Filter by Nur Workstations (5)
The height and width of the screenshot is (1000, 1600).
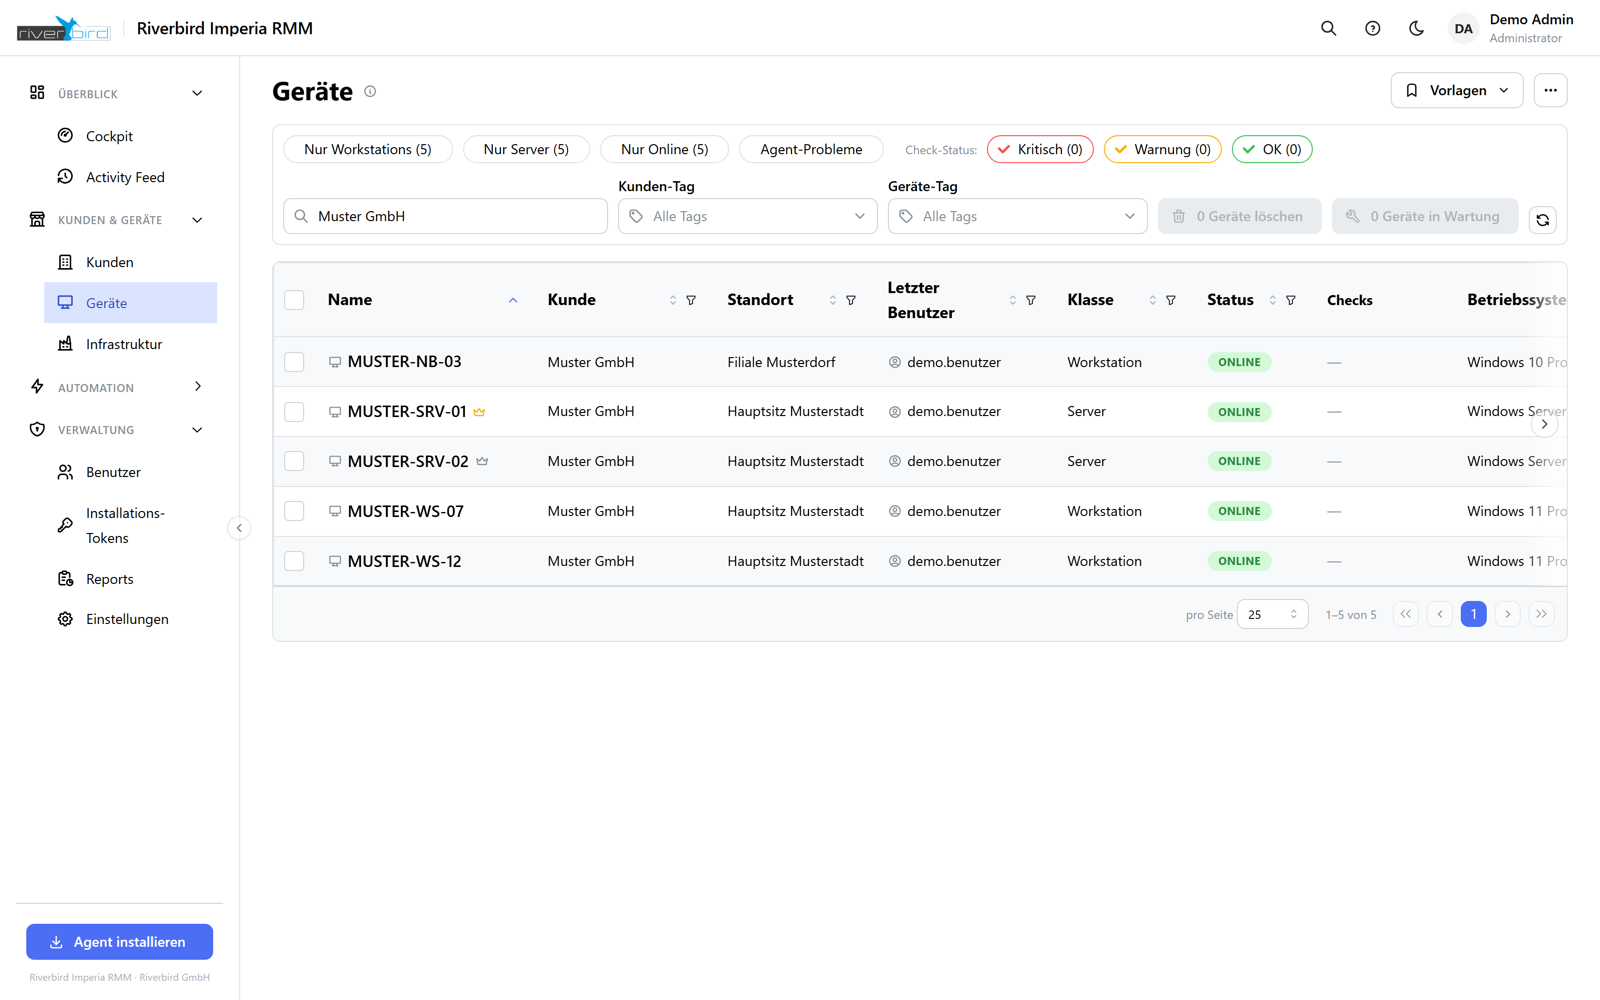pos(368,149)
